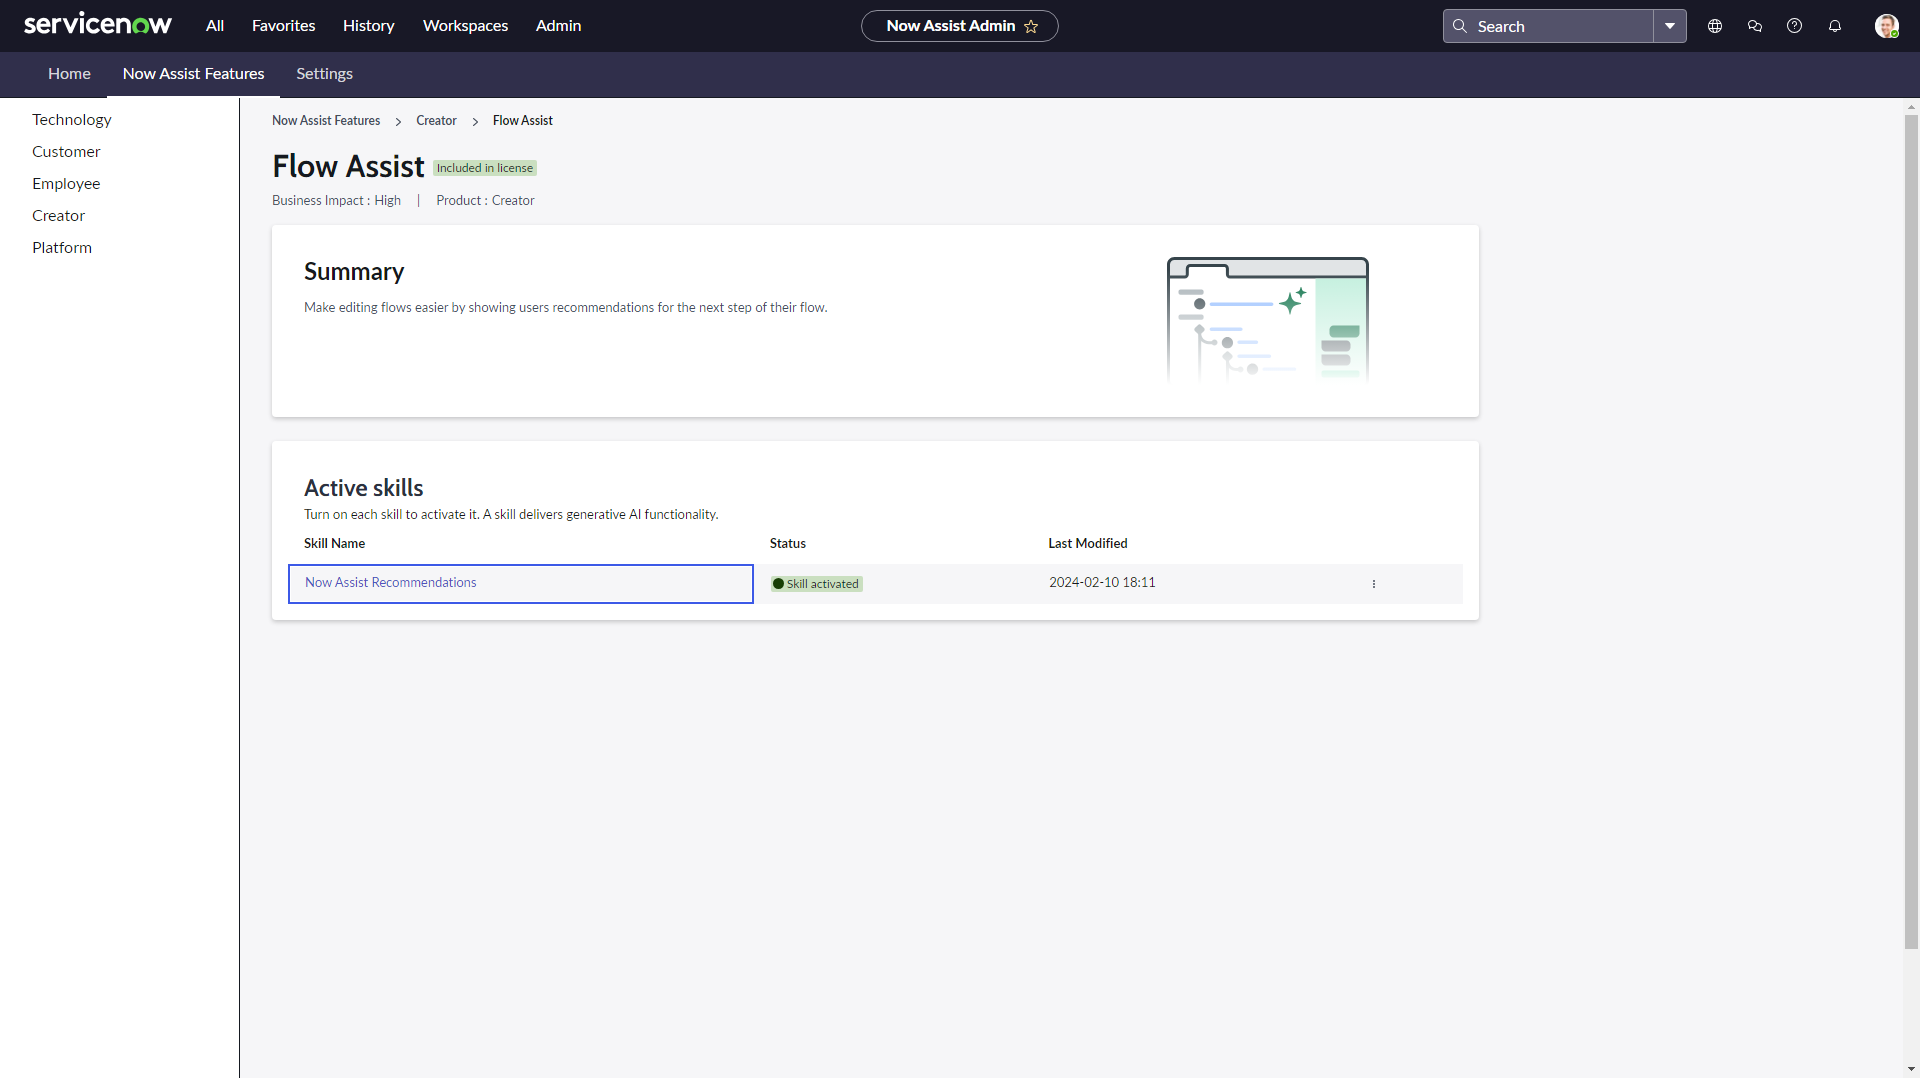Viewport: 1920px width, 1080px height.
Task: Expand the Creator breadcrumb chevron
Action: click(475, 121)
